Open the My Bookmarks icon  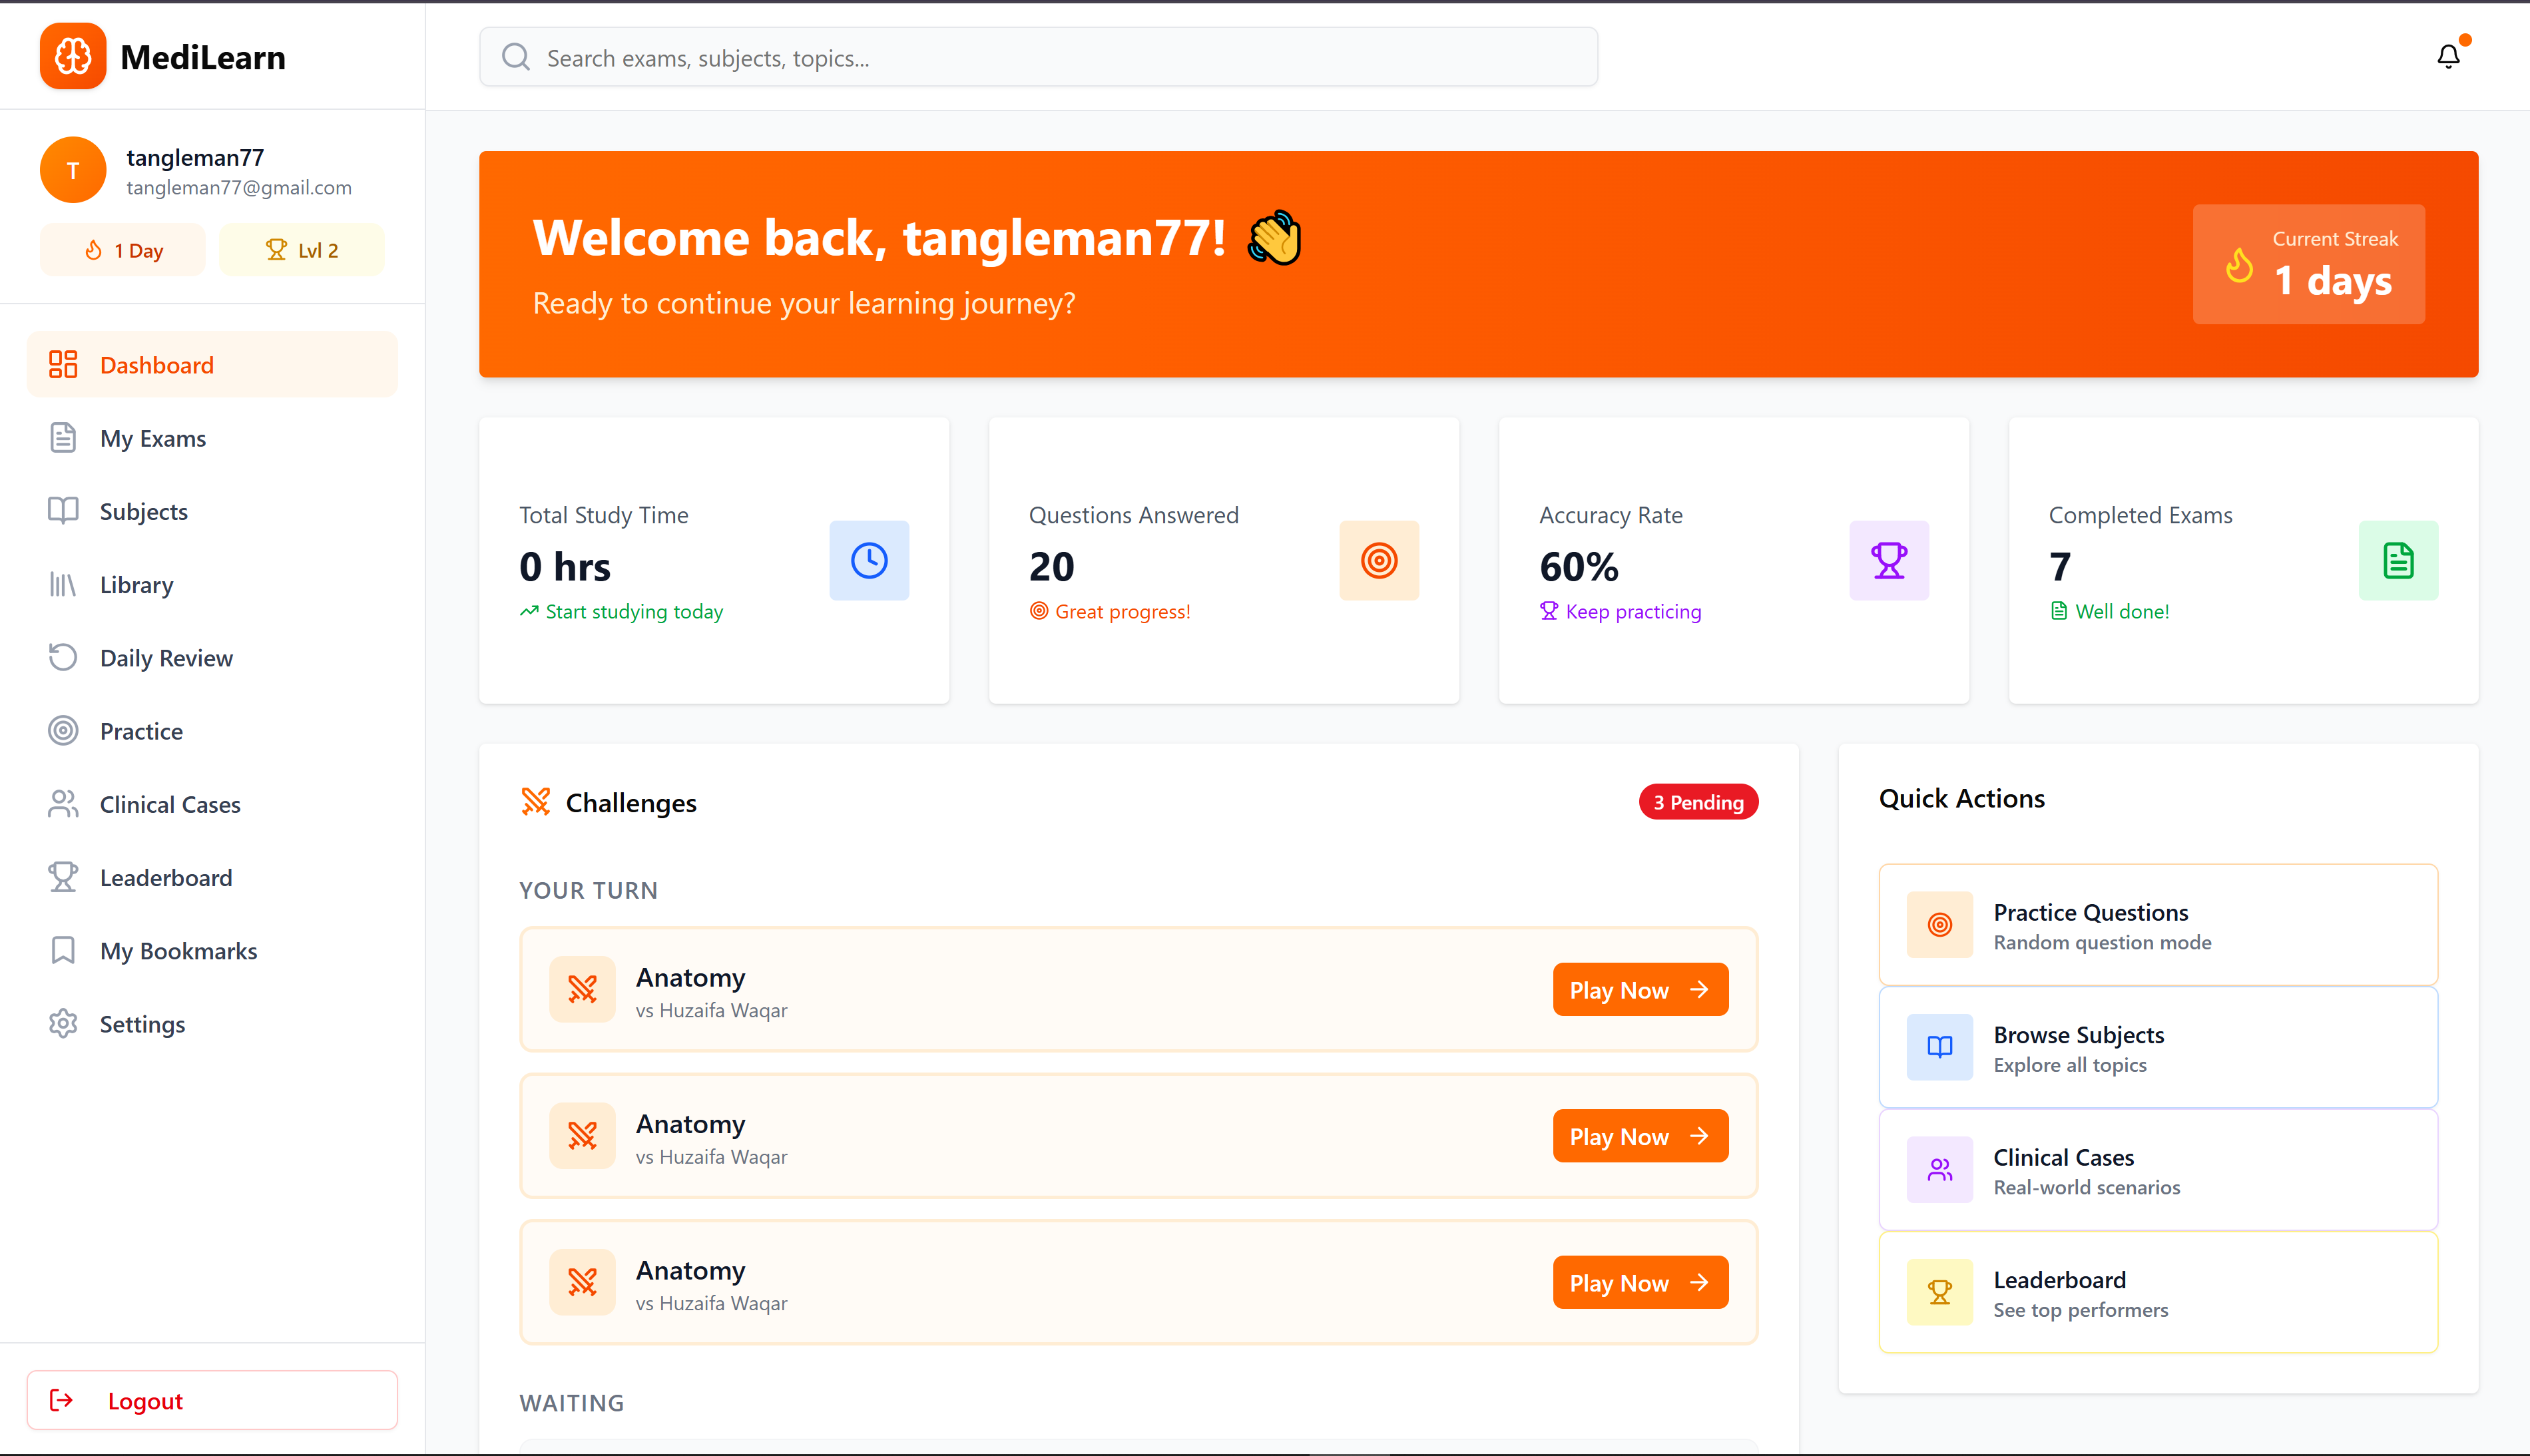(63, 950)
